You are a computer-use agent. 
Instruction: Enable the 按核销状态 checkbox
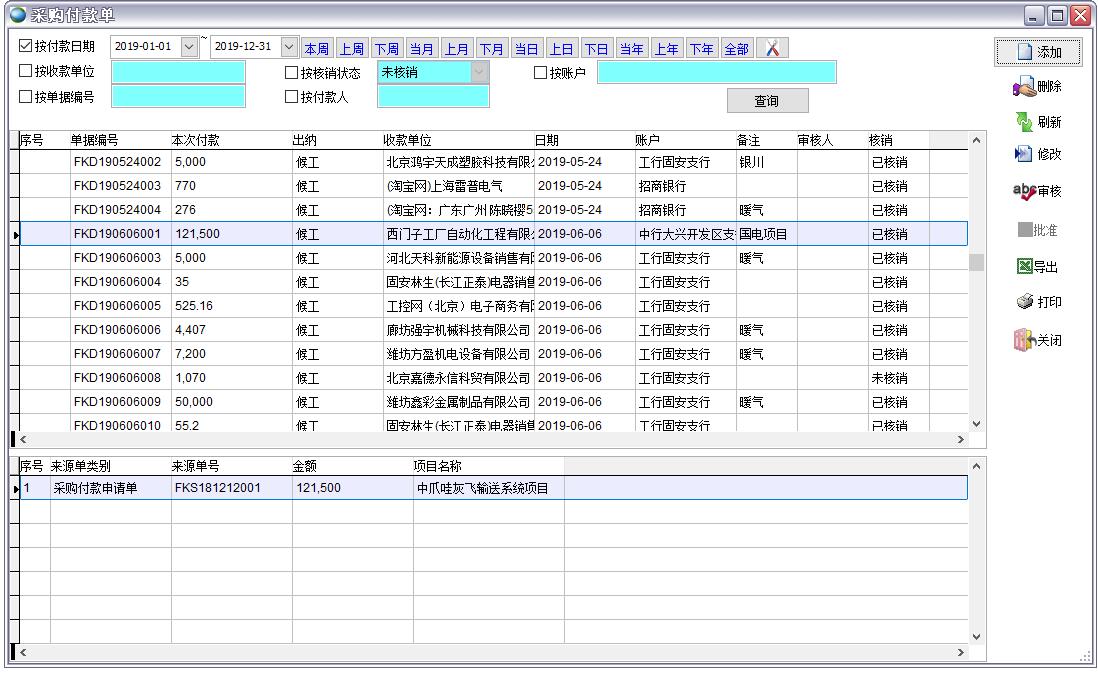(x=292, y=73)
